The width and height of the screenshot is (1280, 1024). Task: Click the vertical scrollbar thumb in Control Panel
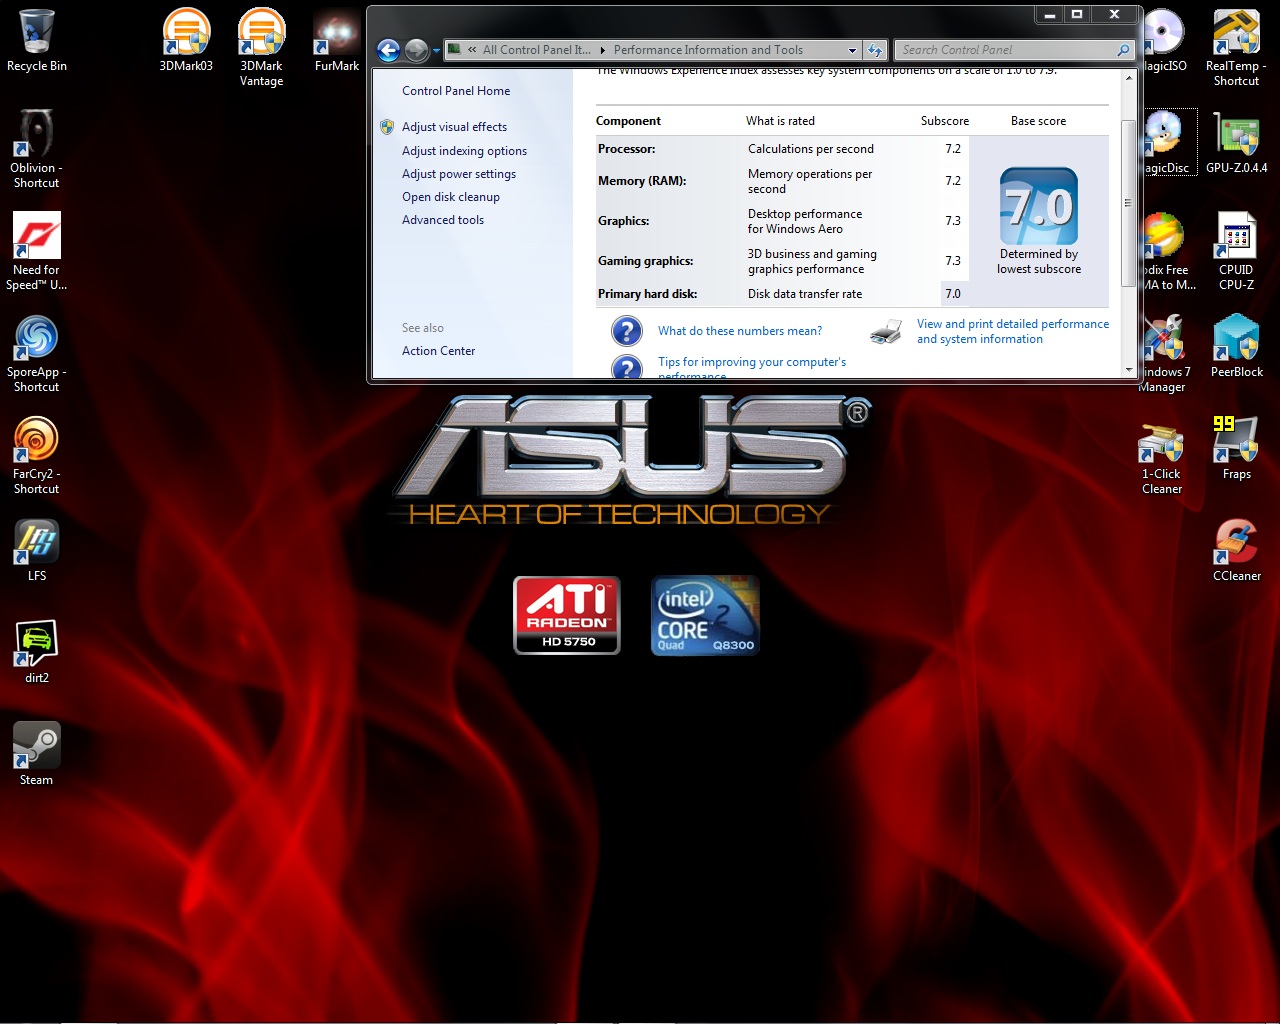(1128, 202)
